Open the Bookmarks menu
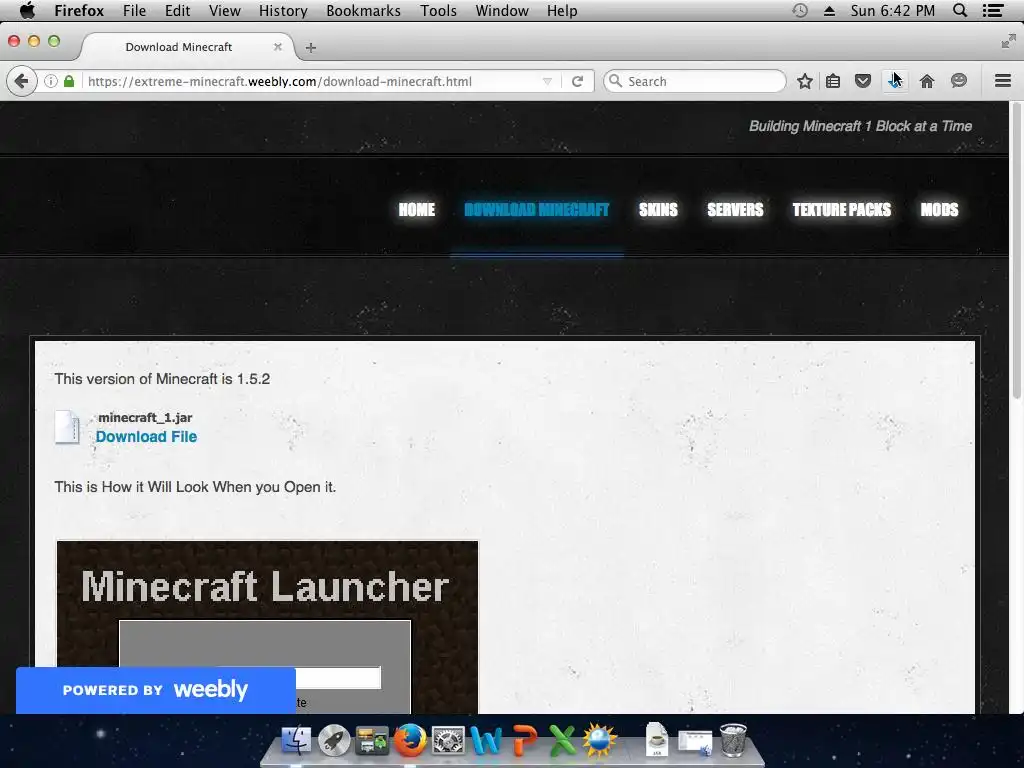Image resolution: width=1024 pixels, height=768 pixels. pos(363,11)
